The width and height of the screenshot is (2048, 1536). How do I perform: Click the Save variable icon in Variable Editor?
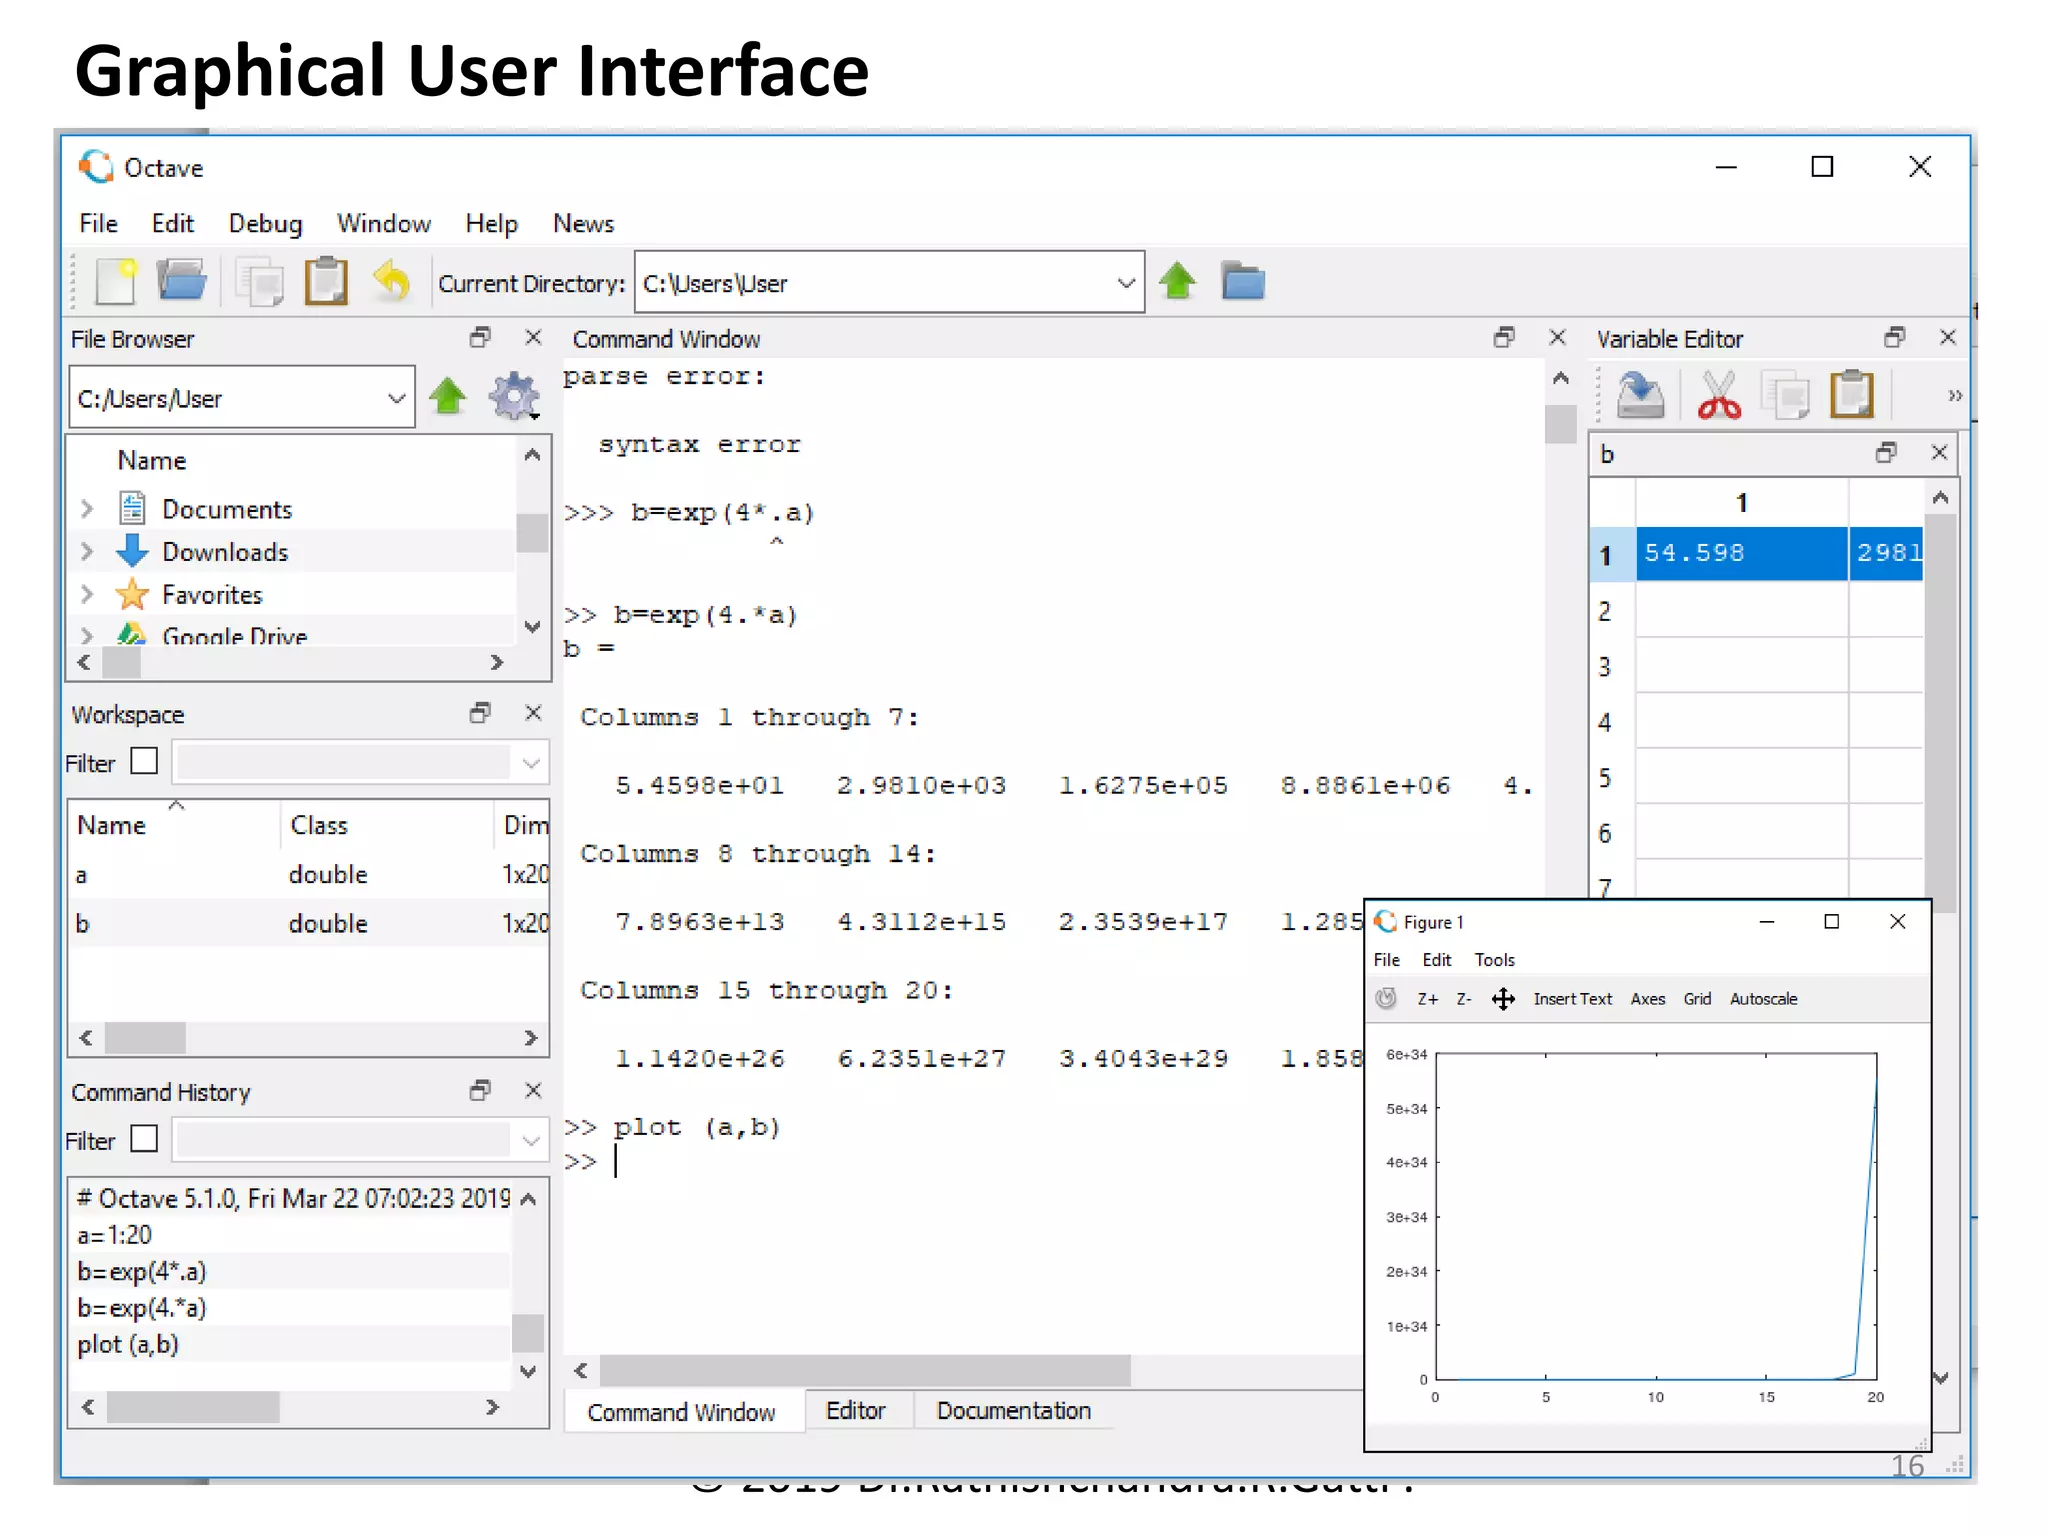pos(1640,395)
